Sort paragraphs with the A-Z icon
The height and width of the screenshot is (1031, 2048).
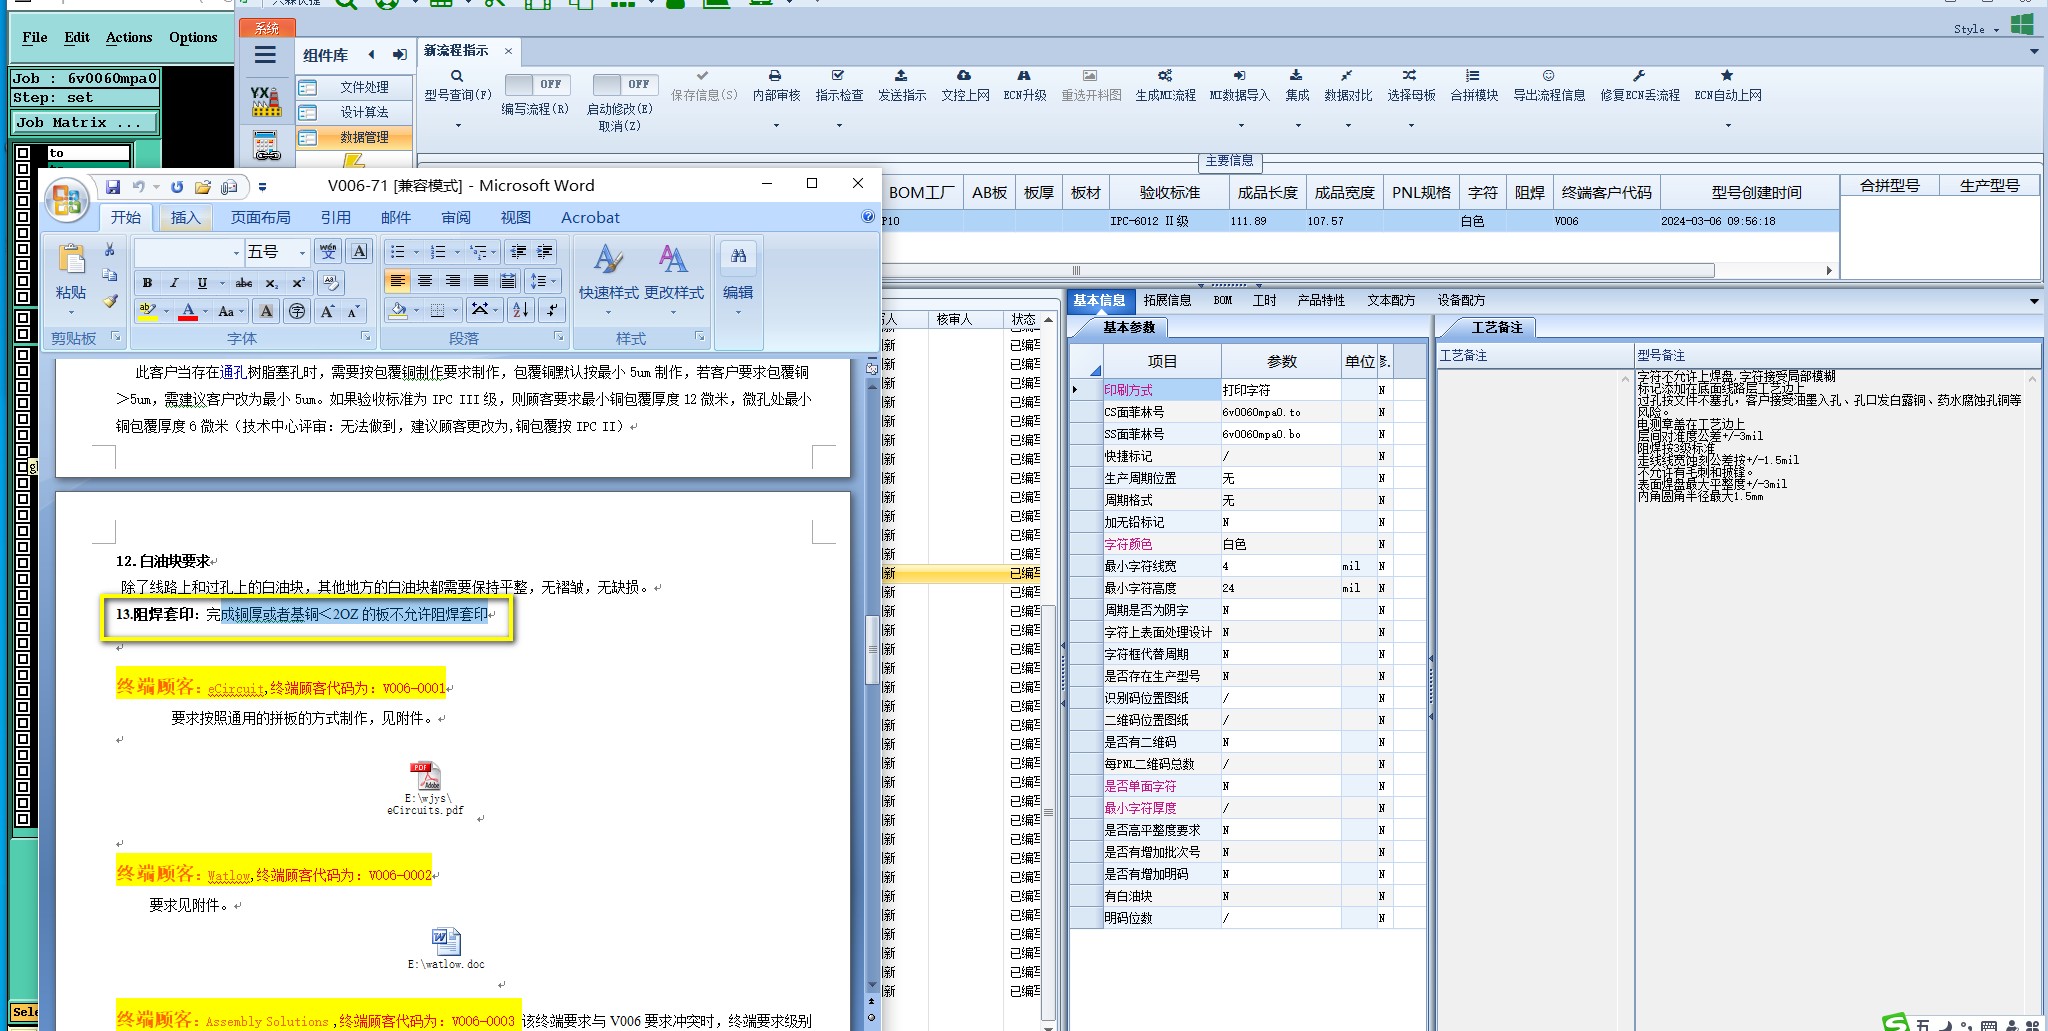(521, 310)
